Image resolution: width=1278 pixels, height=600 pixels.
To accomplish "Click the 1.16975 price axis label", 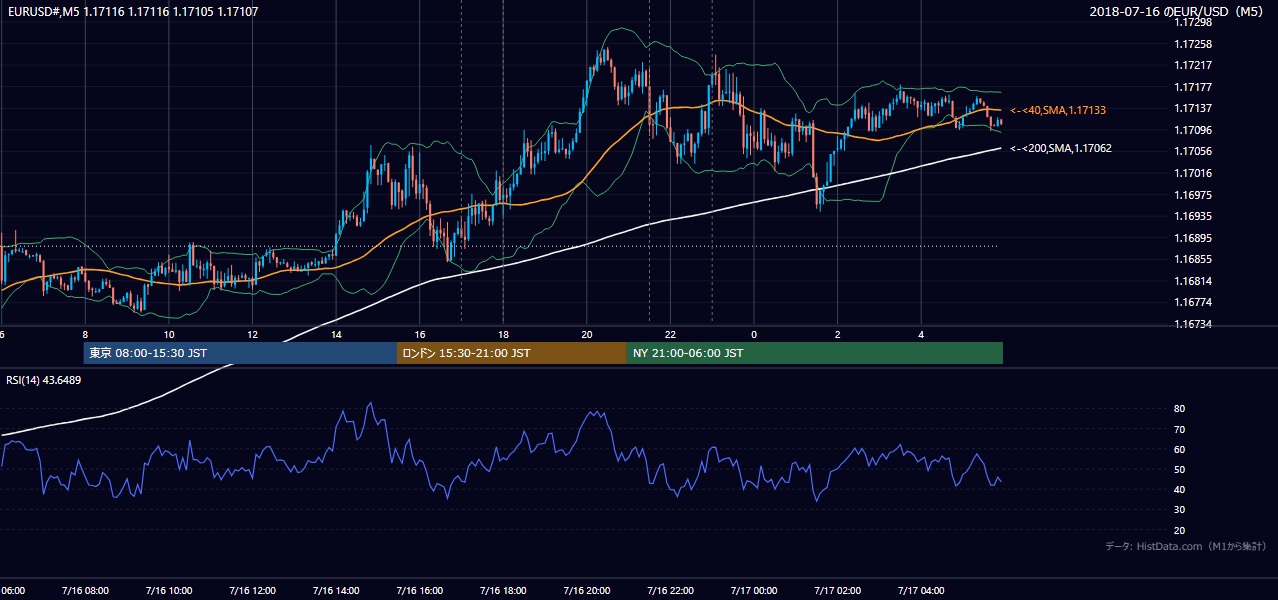I will click(1194, 195).
